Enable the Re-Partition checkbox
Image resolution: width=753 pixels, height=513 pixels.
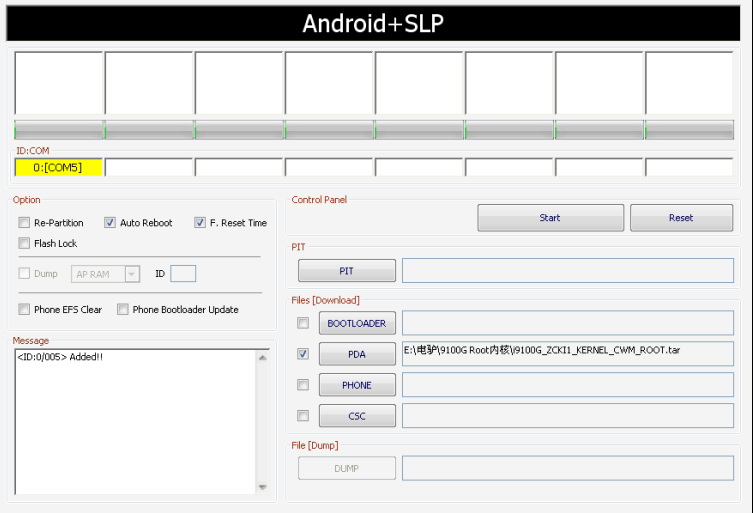tap(24, 222)
